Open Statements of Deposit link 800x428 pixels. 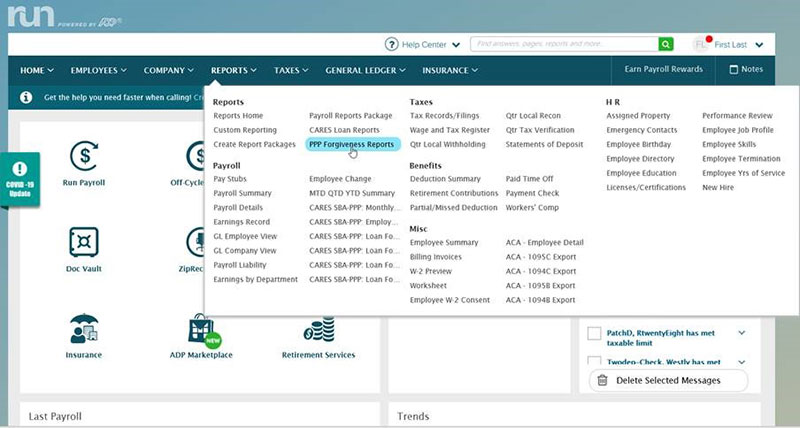544,144
